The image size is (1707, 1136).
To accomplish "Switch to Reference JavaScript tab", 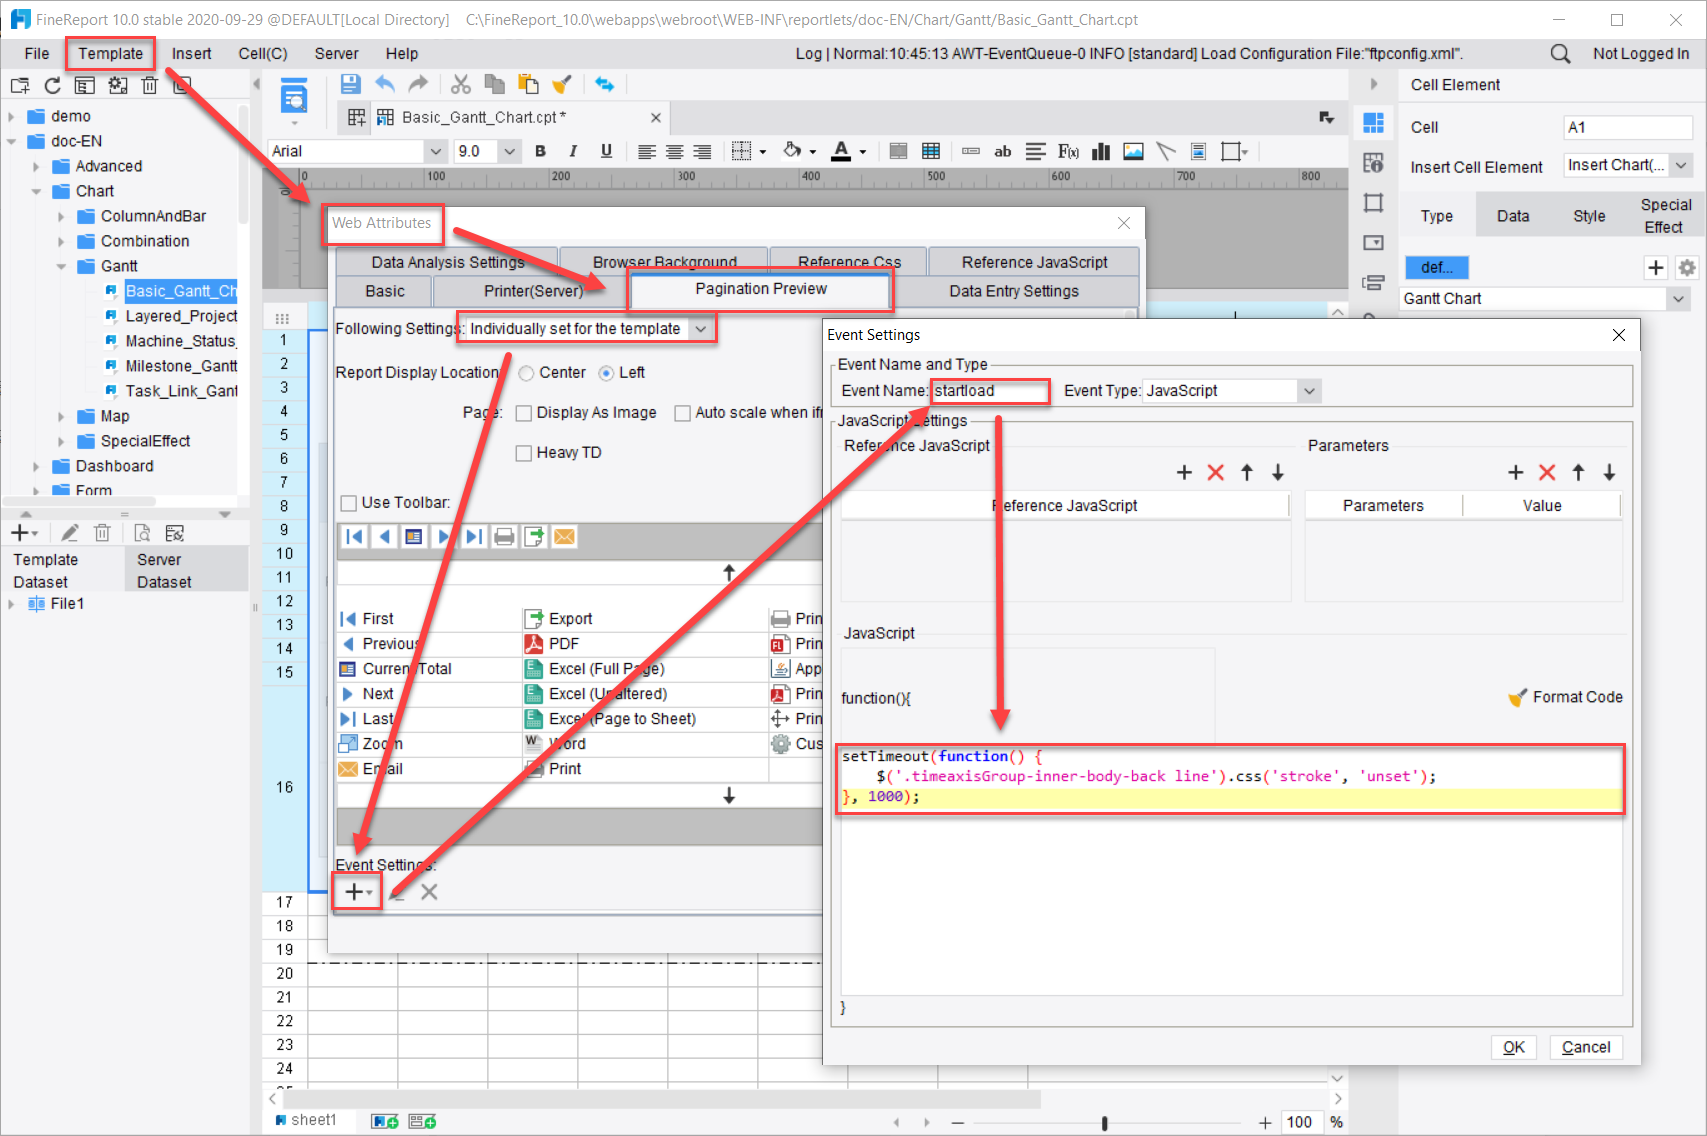I will pyautogui.click(x=1034, y=262).
